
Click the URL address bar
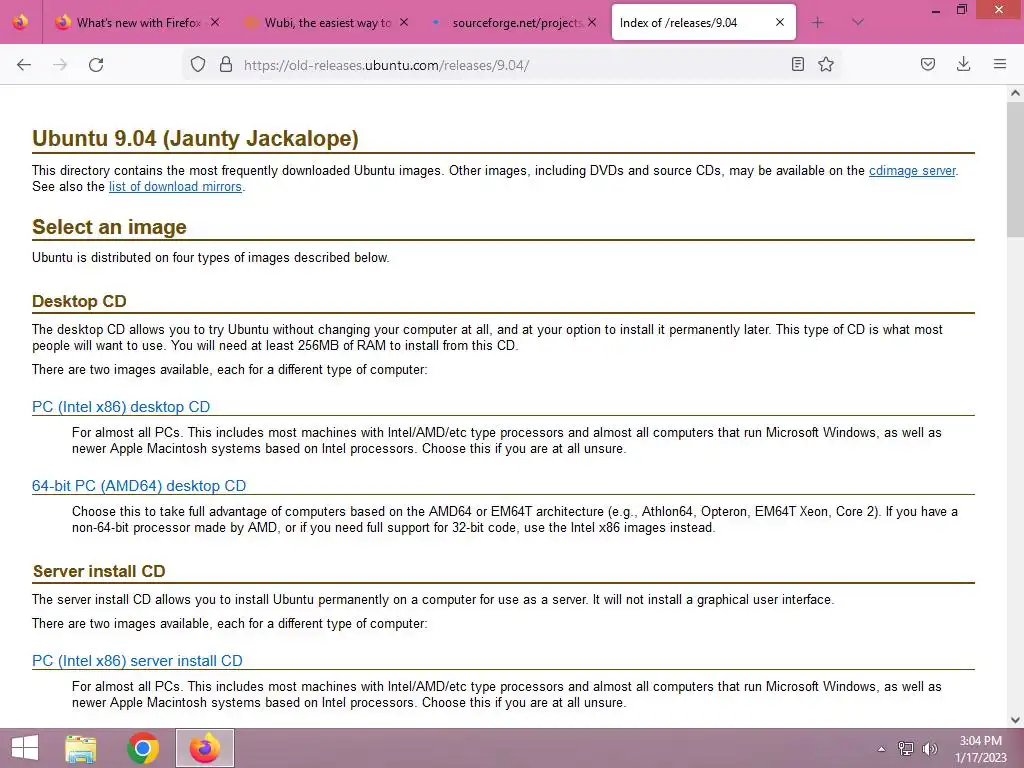click(513, 65)
